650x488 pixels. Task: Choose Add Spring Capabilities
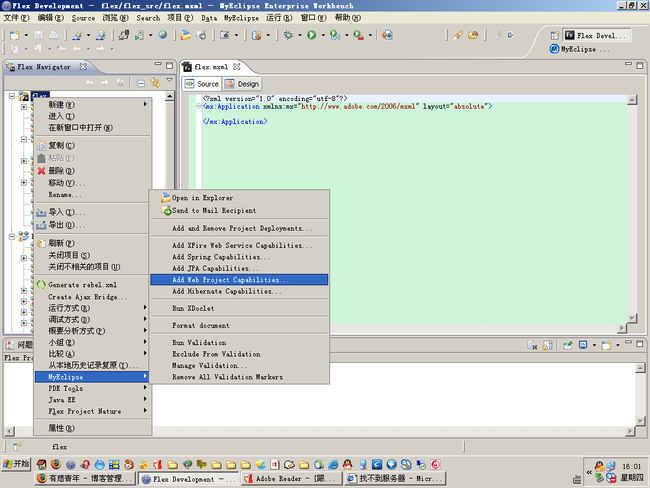pos(239,257)
